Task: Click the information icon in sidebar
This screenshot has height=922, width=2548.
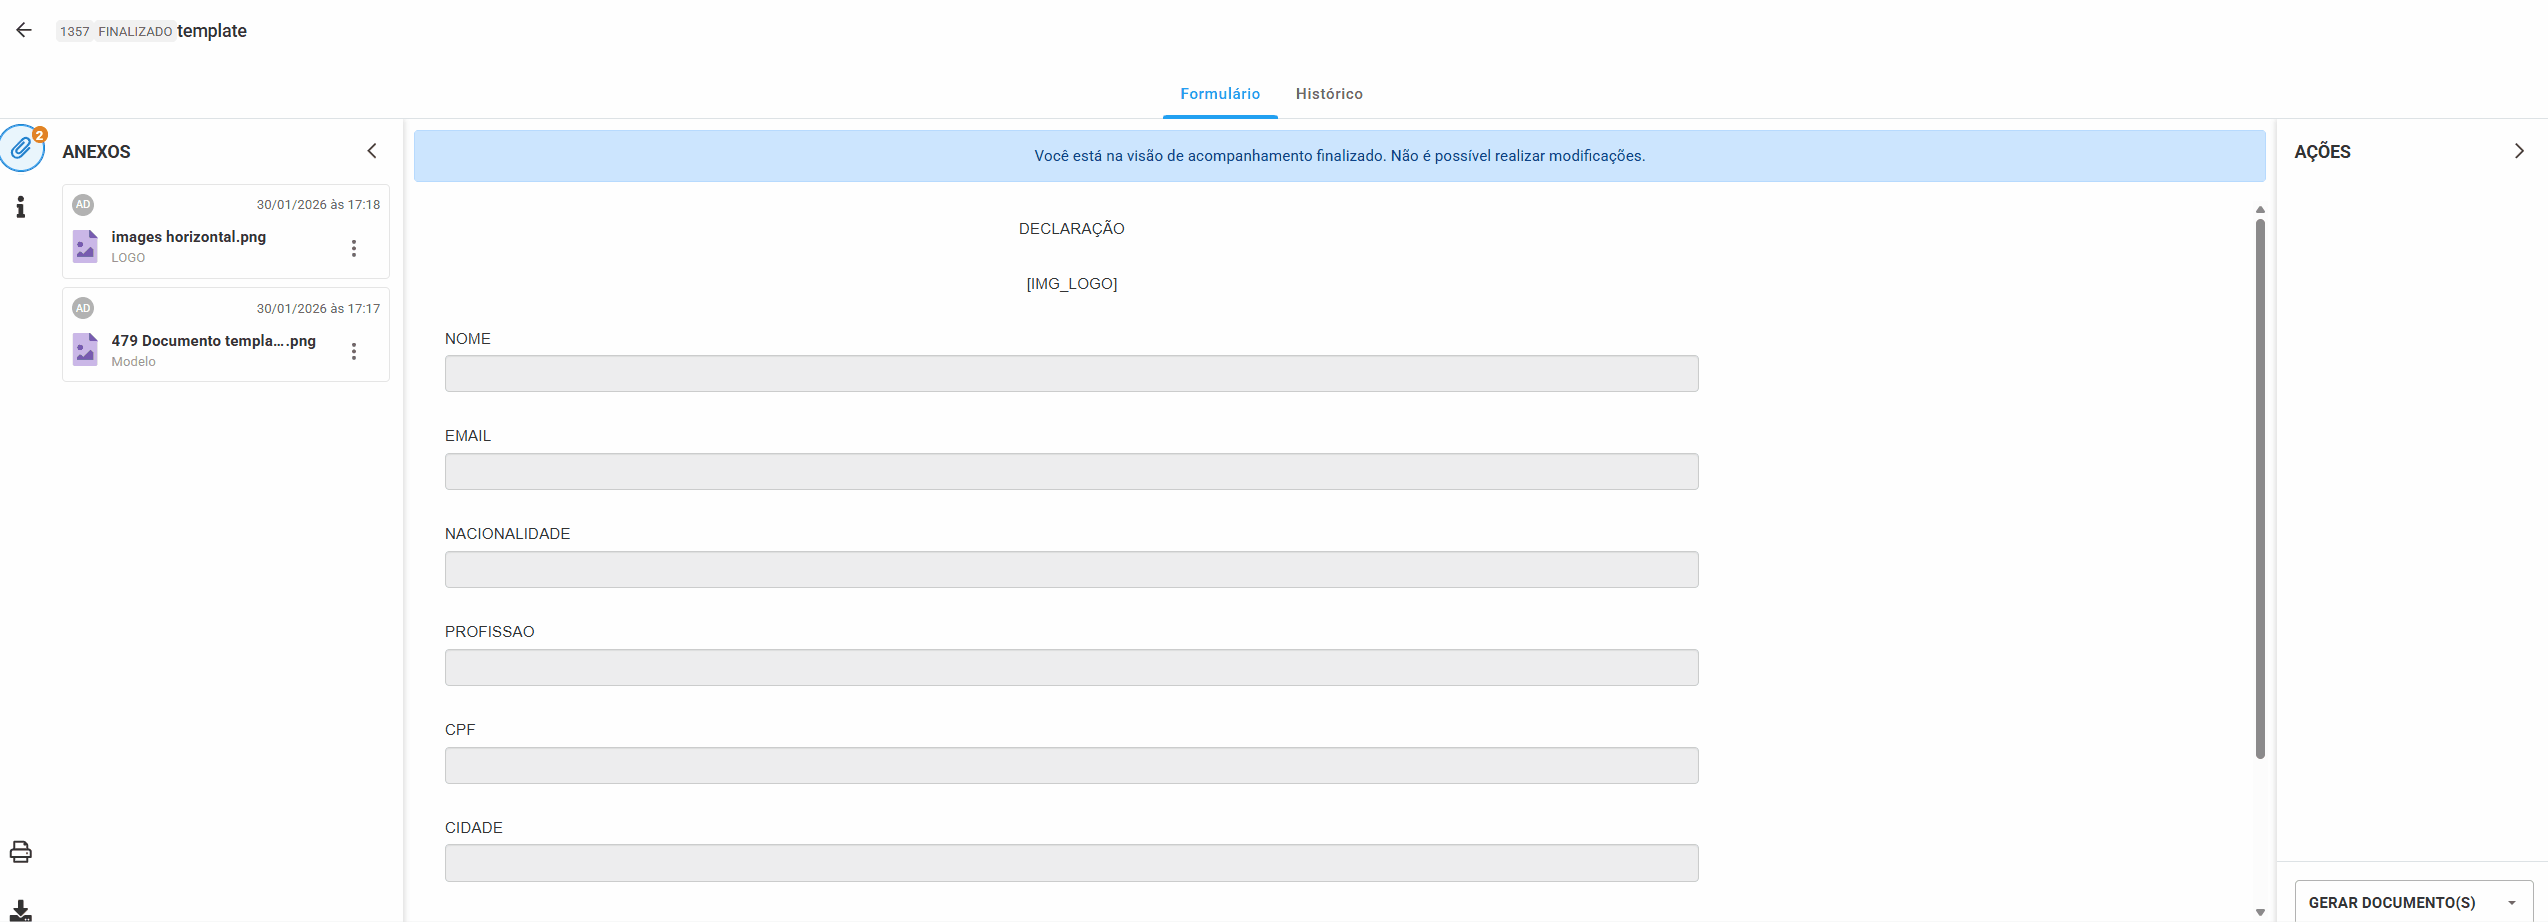Action: (x=20, y=207)
